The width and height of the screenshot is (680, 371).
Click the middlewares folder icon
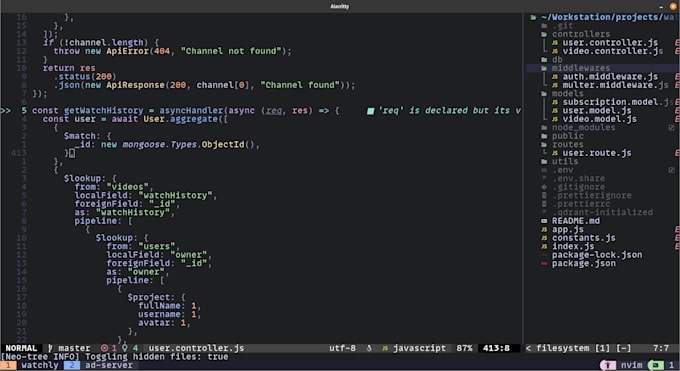pyautogui.click(x=544, y=68)
